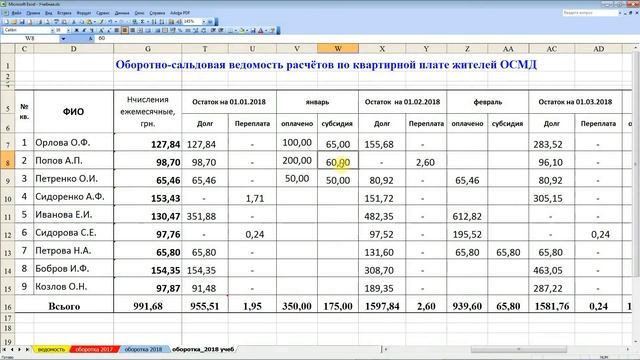Viewport: 640px width, 360px height.
Task: Click the Open file toolbar icon
Action: click(x=13, y=21)
